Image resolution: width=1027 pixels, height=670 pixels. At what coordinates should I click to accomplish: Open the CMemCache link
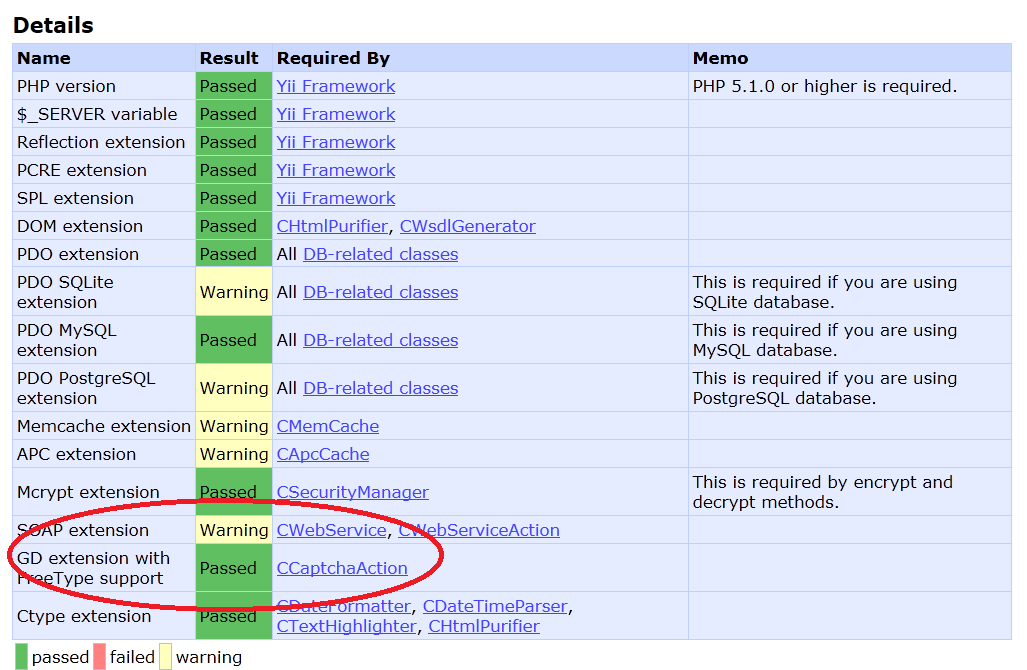click(x=327, y=426)
